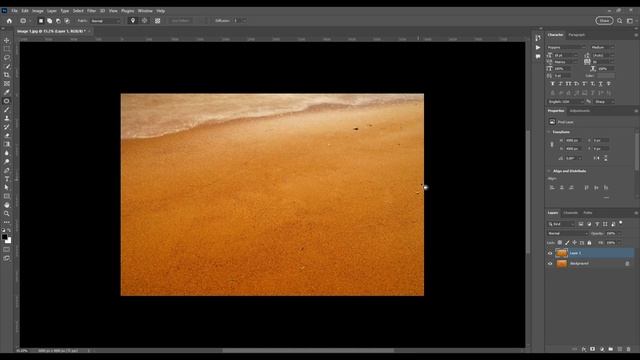Open the Patch mode dropdown

coord(105,21)
